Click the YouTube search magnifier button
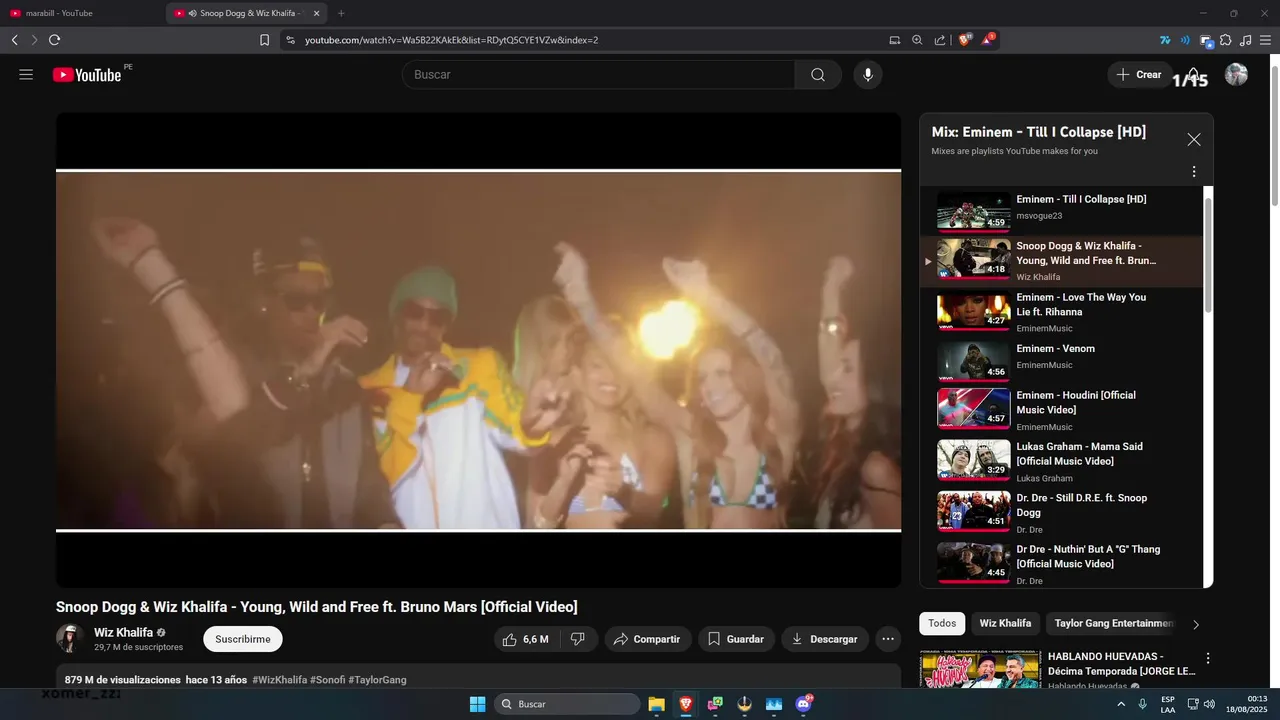The width and height of the screenshot is (1280, 720). point(818,75)
